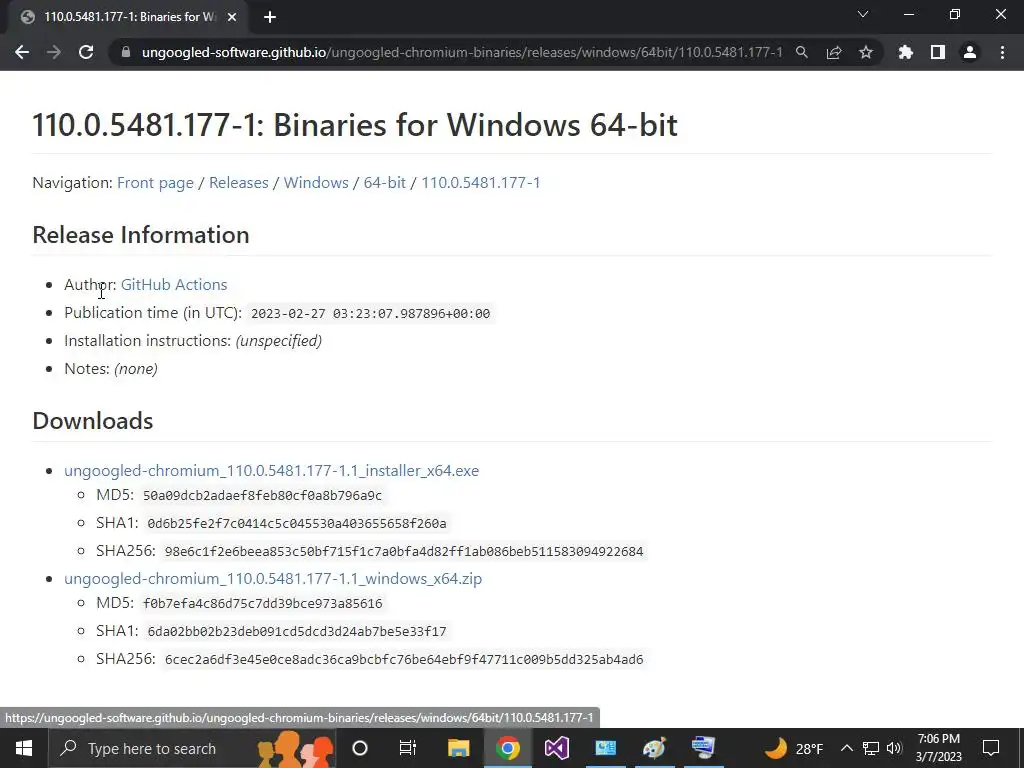The width and height of the screenshot is (1024, 768).
Task: Open the 64-bit breadcrumb link
Action: [385, 183]
